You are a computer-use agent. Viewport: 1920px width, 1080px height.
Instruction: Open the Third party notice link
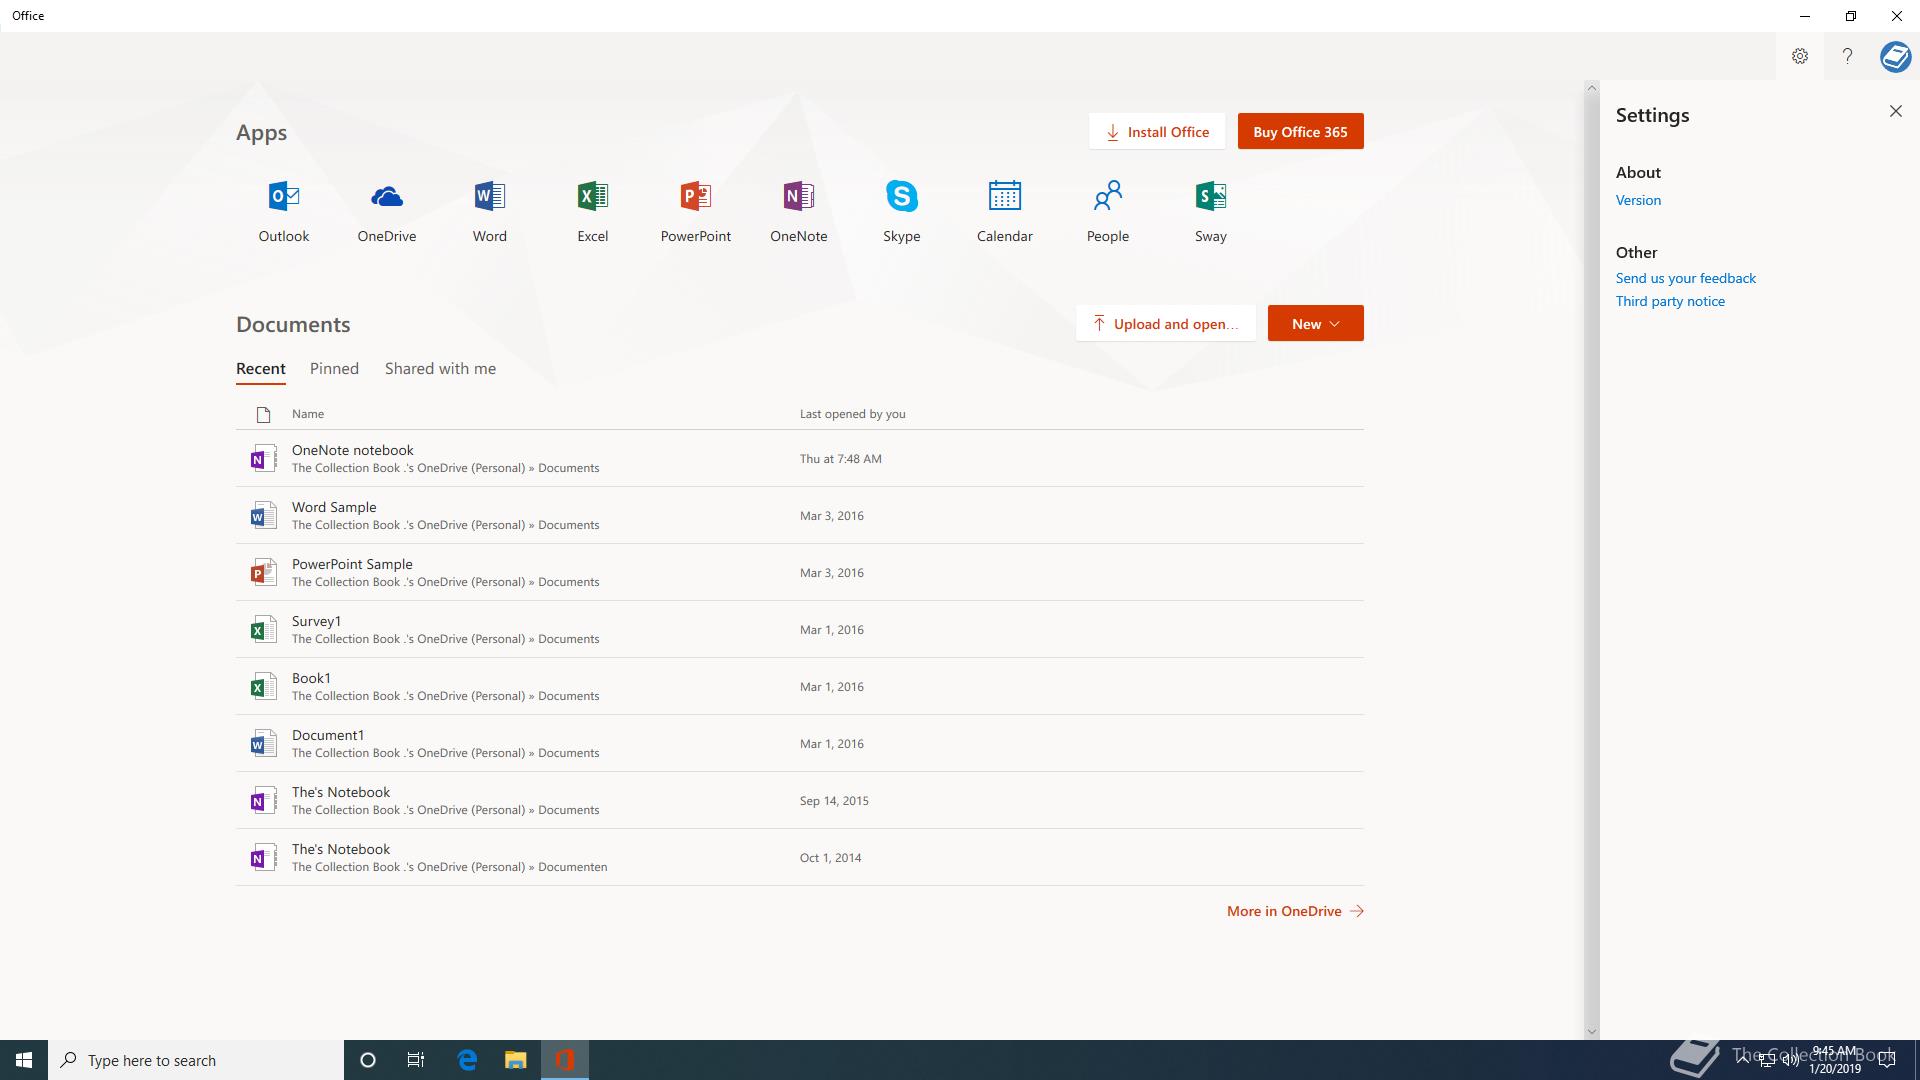(1670, 301)
